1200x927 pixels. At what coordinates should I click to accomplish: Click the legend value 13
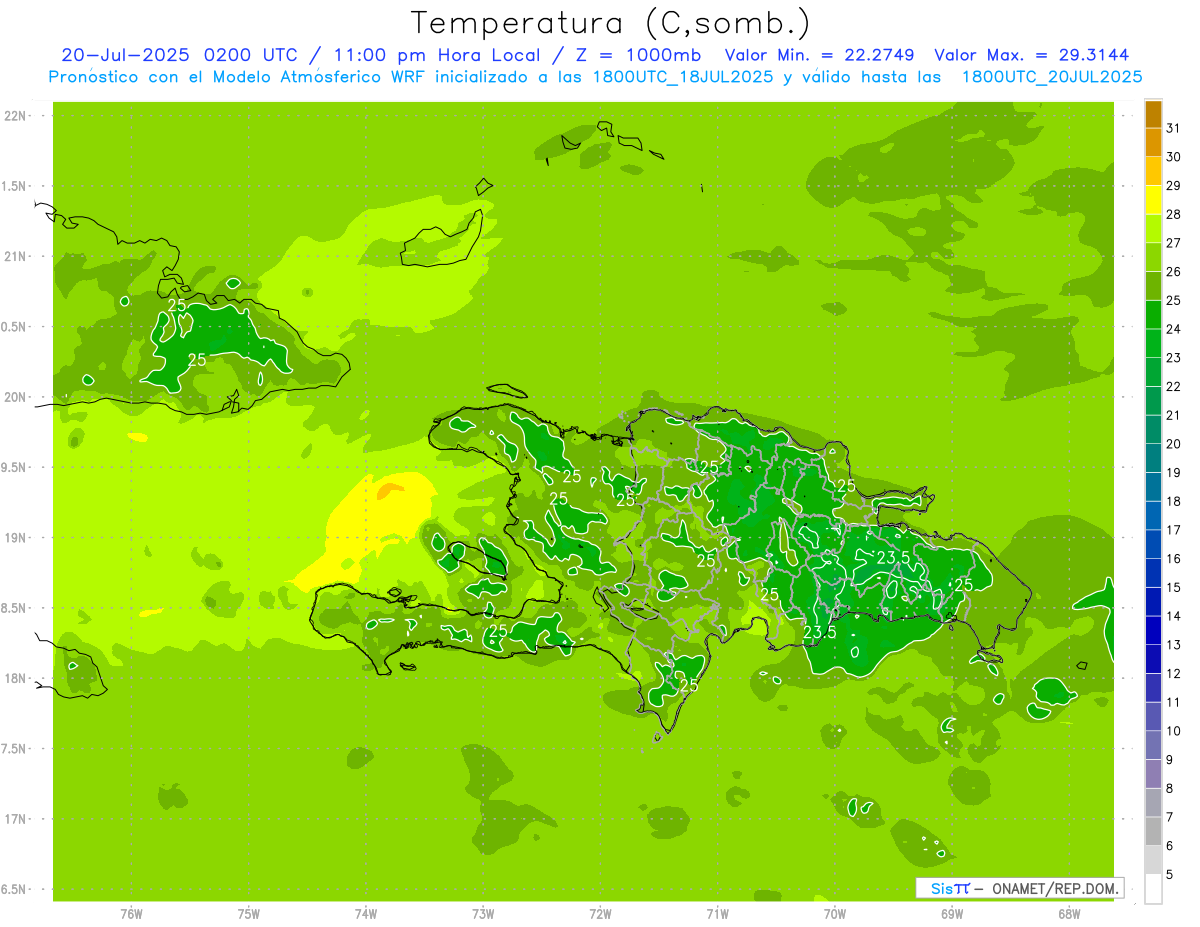tap(1174, 645)
